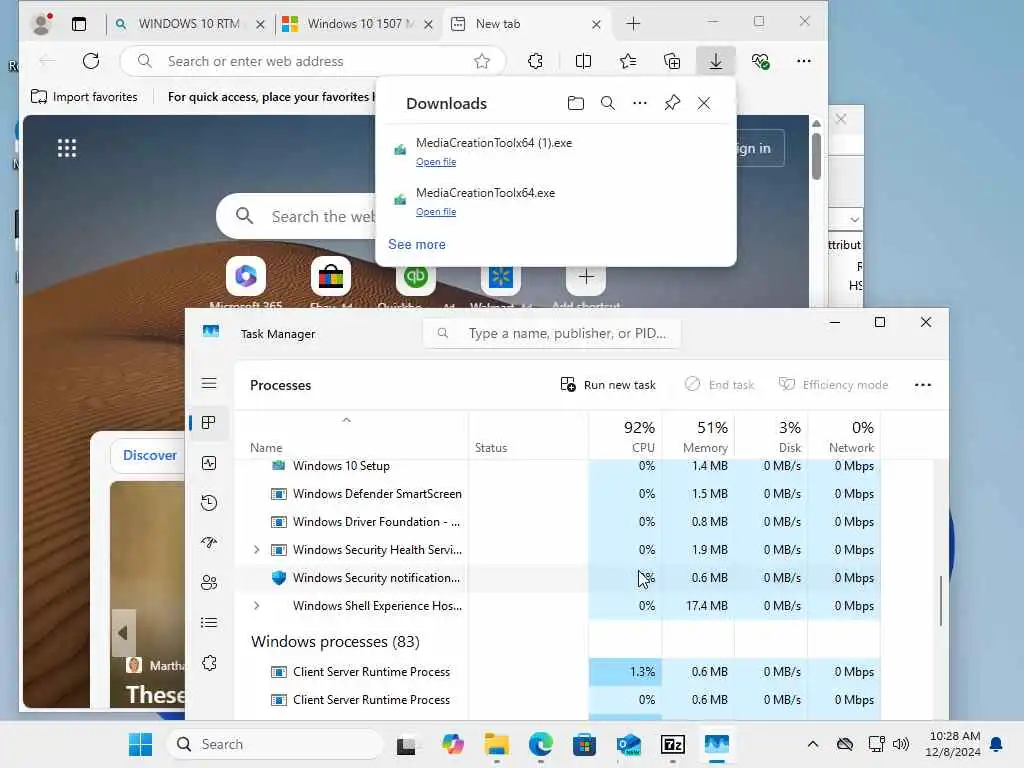This screenshot has height=768, width=1024.
Task: Open Windows Start menu
Action: (140, 744)
